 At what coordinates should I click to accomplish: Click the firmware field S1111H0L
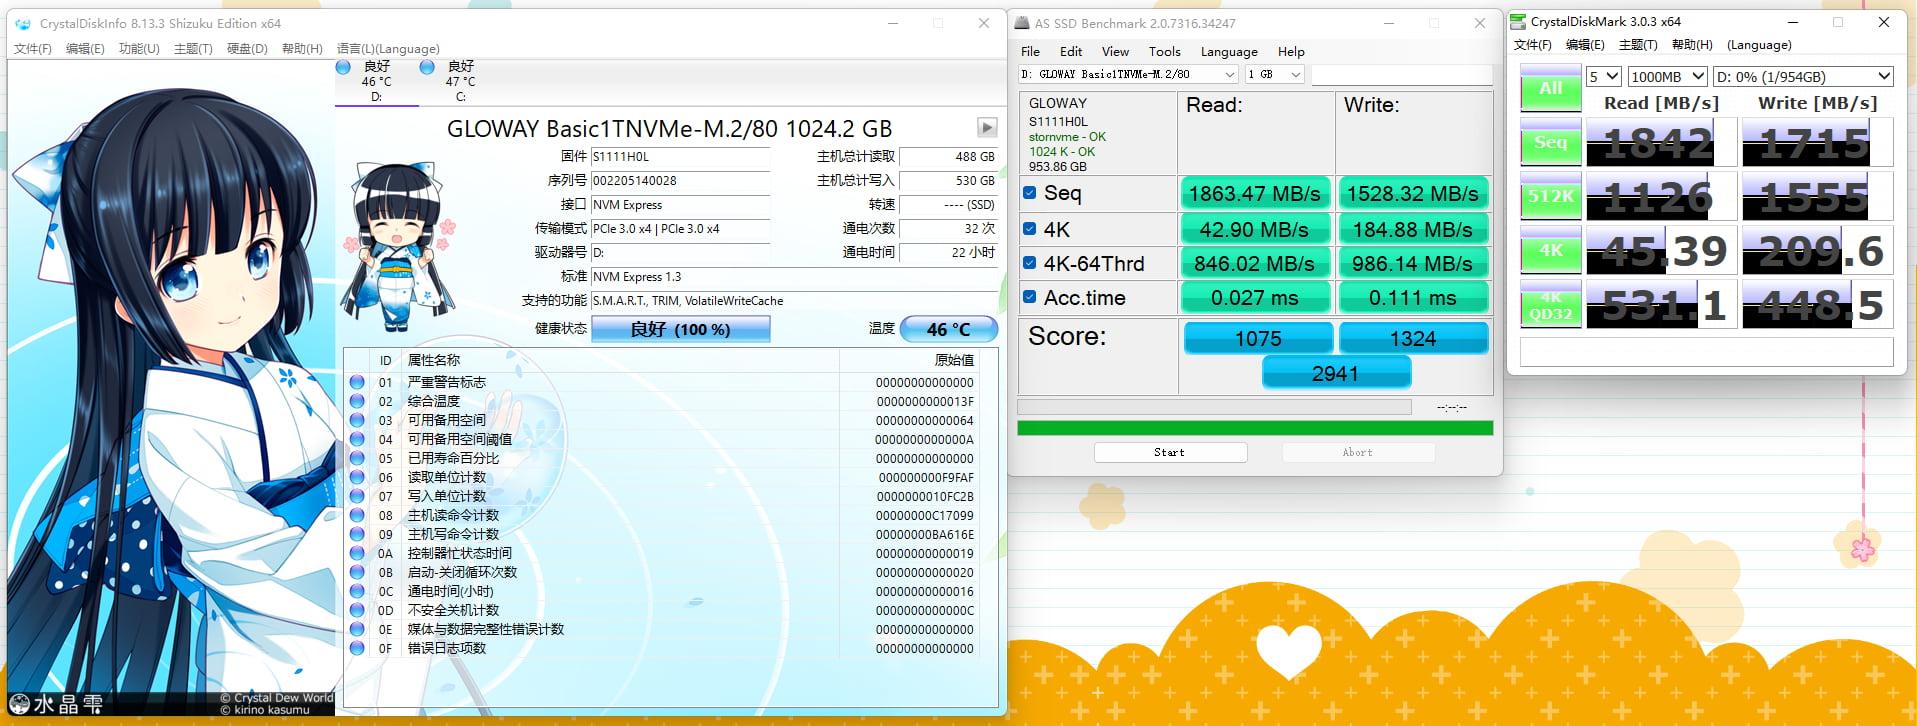click(680, 157)
